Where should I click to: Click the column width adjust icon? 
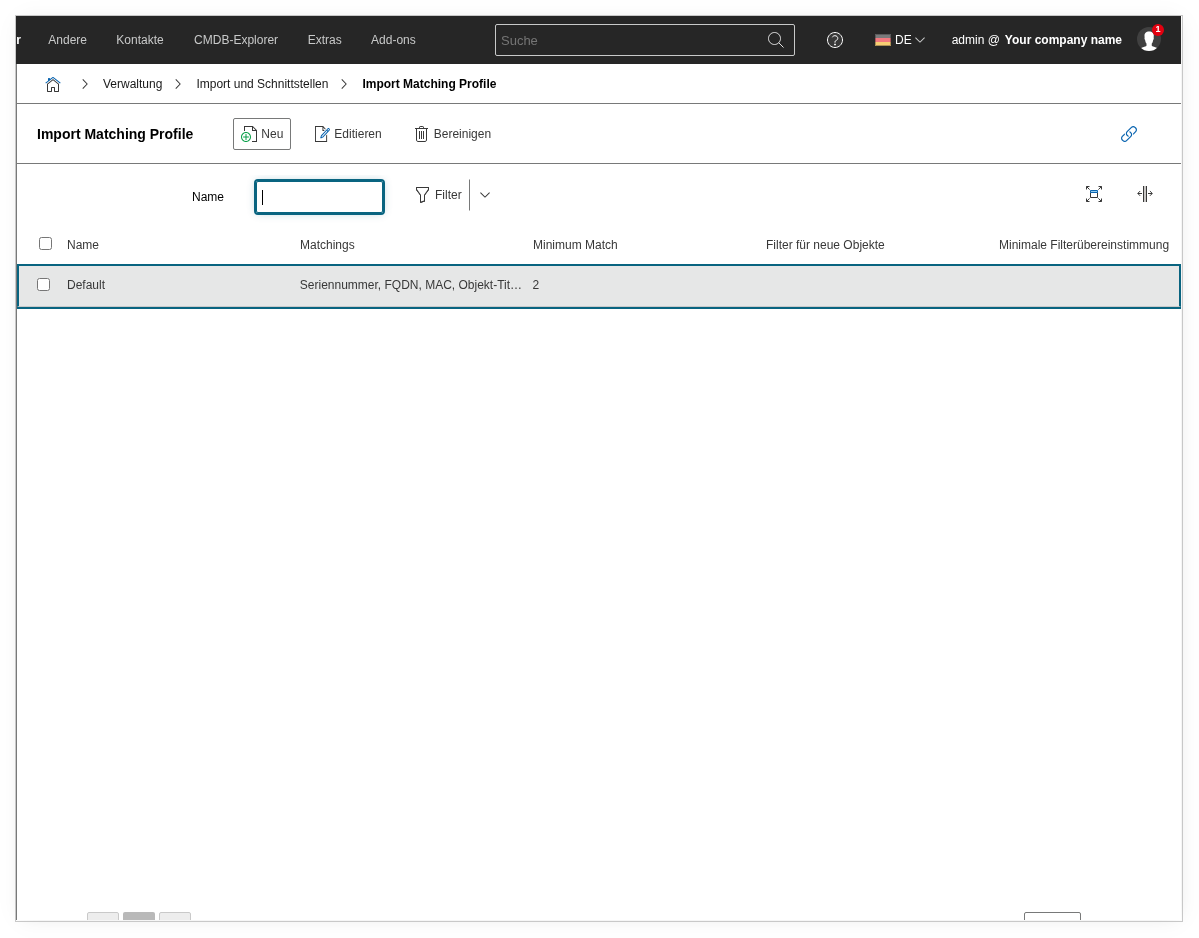(1144, 194)
